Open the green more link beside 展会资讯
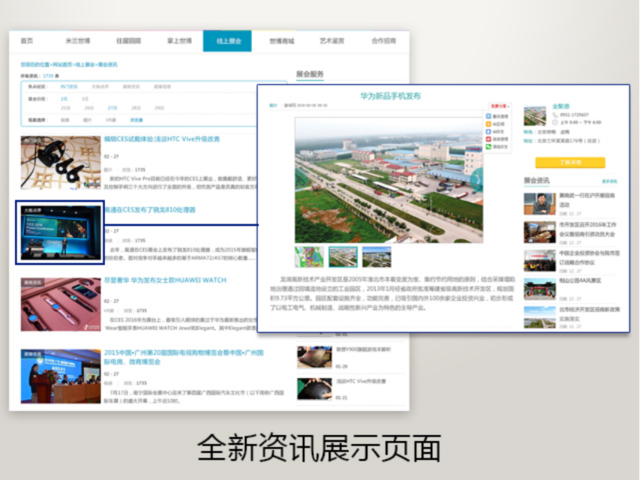This screenshot has height=480, width=640. tap(610, 181)
